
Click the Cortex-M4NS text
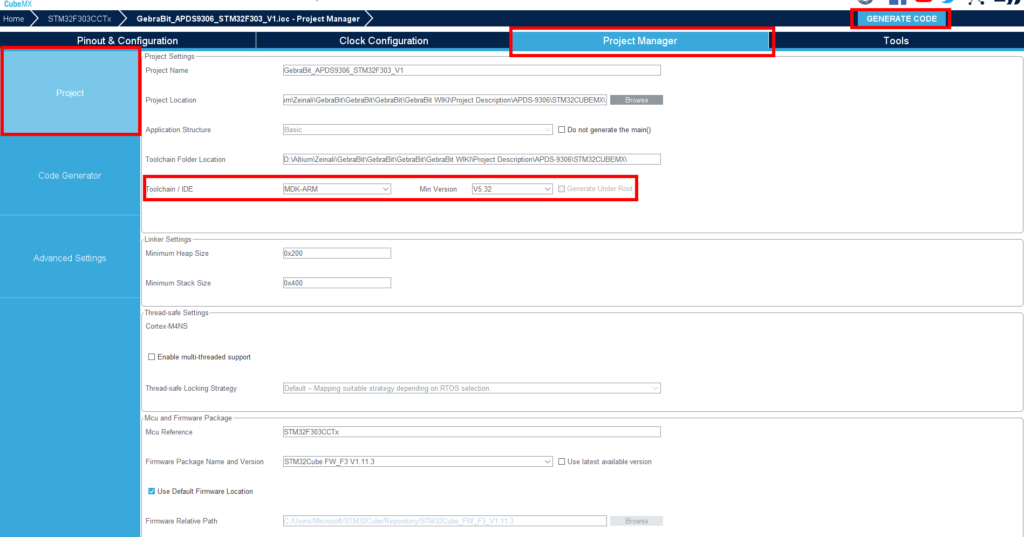click(167, 326)
